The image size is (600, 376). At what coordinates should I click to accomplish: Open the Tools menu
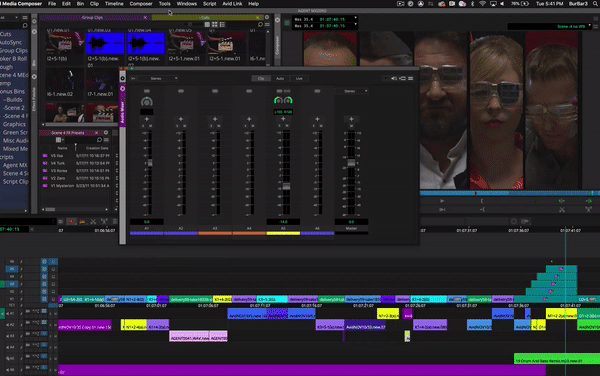click(165, 4)
